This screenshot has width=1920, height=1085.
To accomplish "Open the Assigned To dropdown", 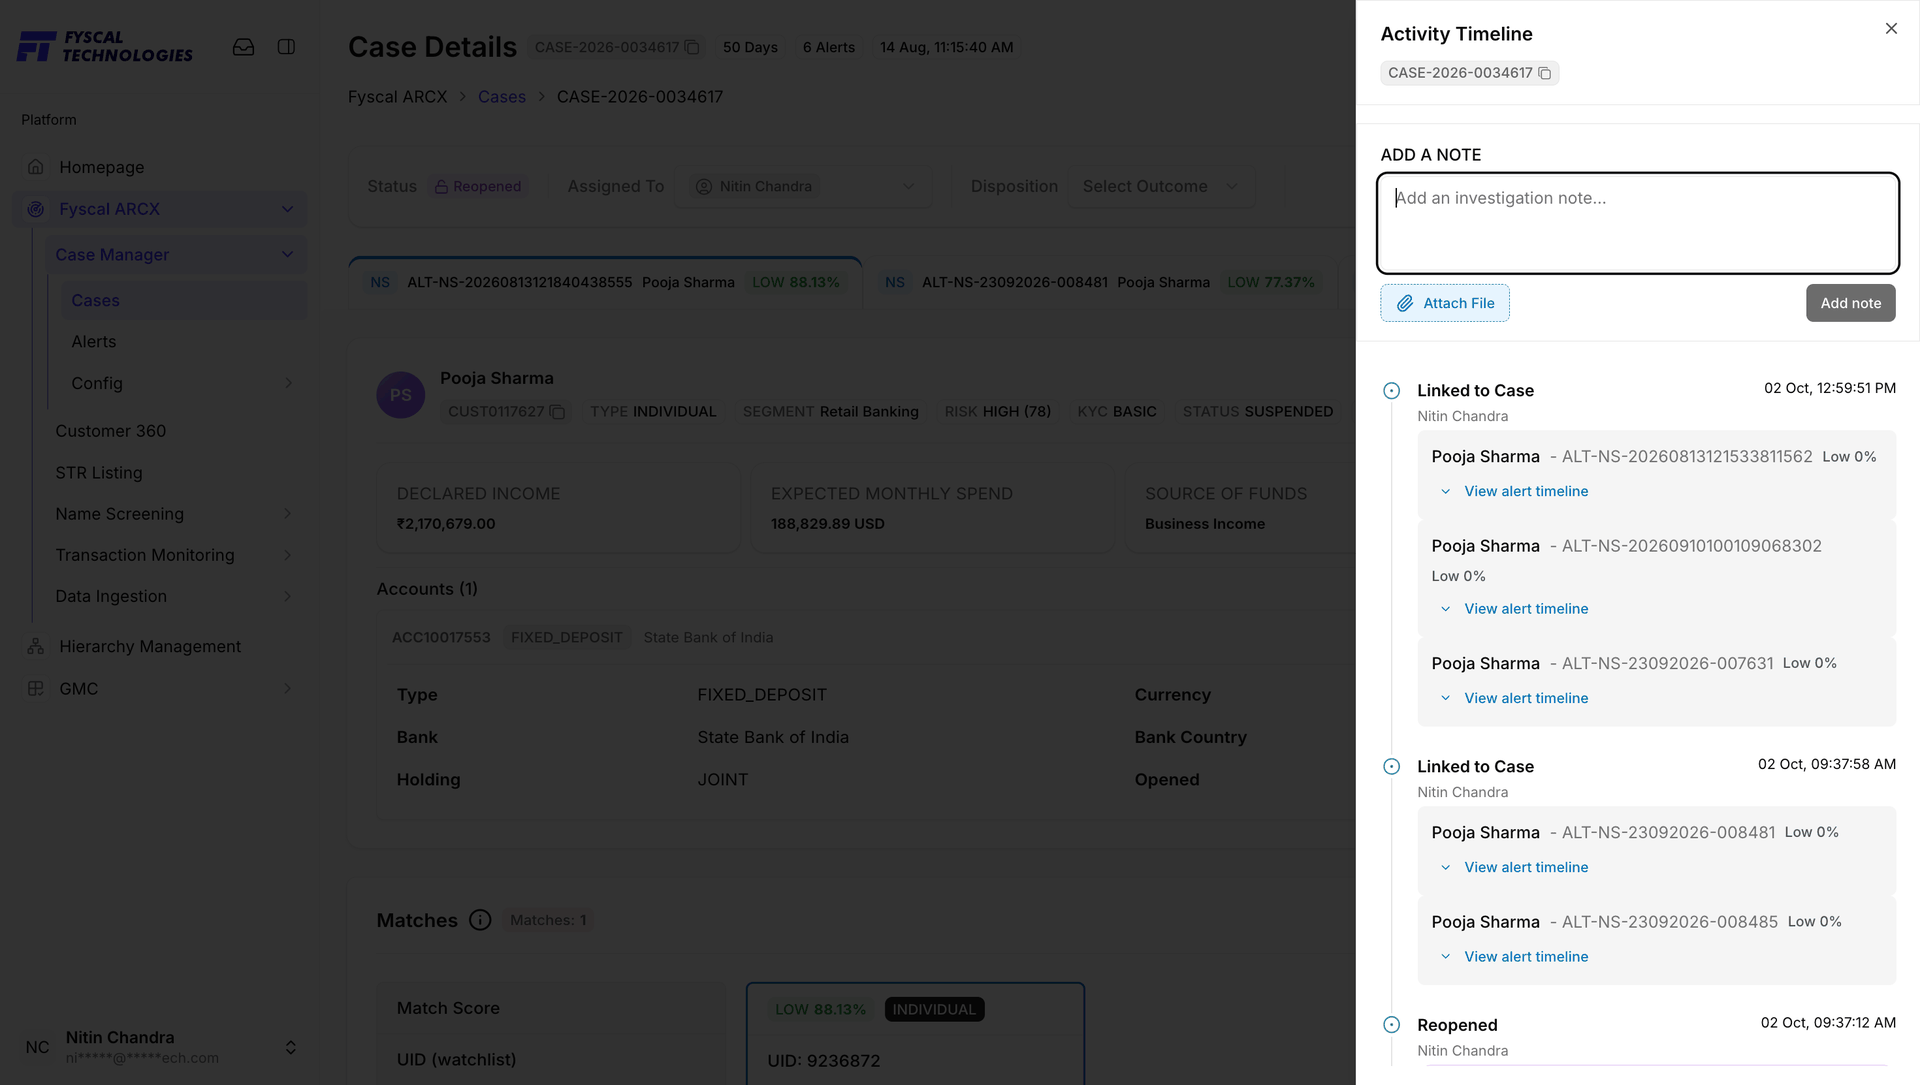I will coord(804,187).
